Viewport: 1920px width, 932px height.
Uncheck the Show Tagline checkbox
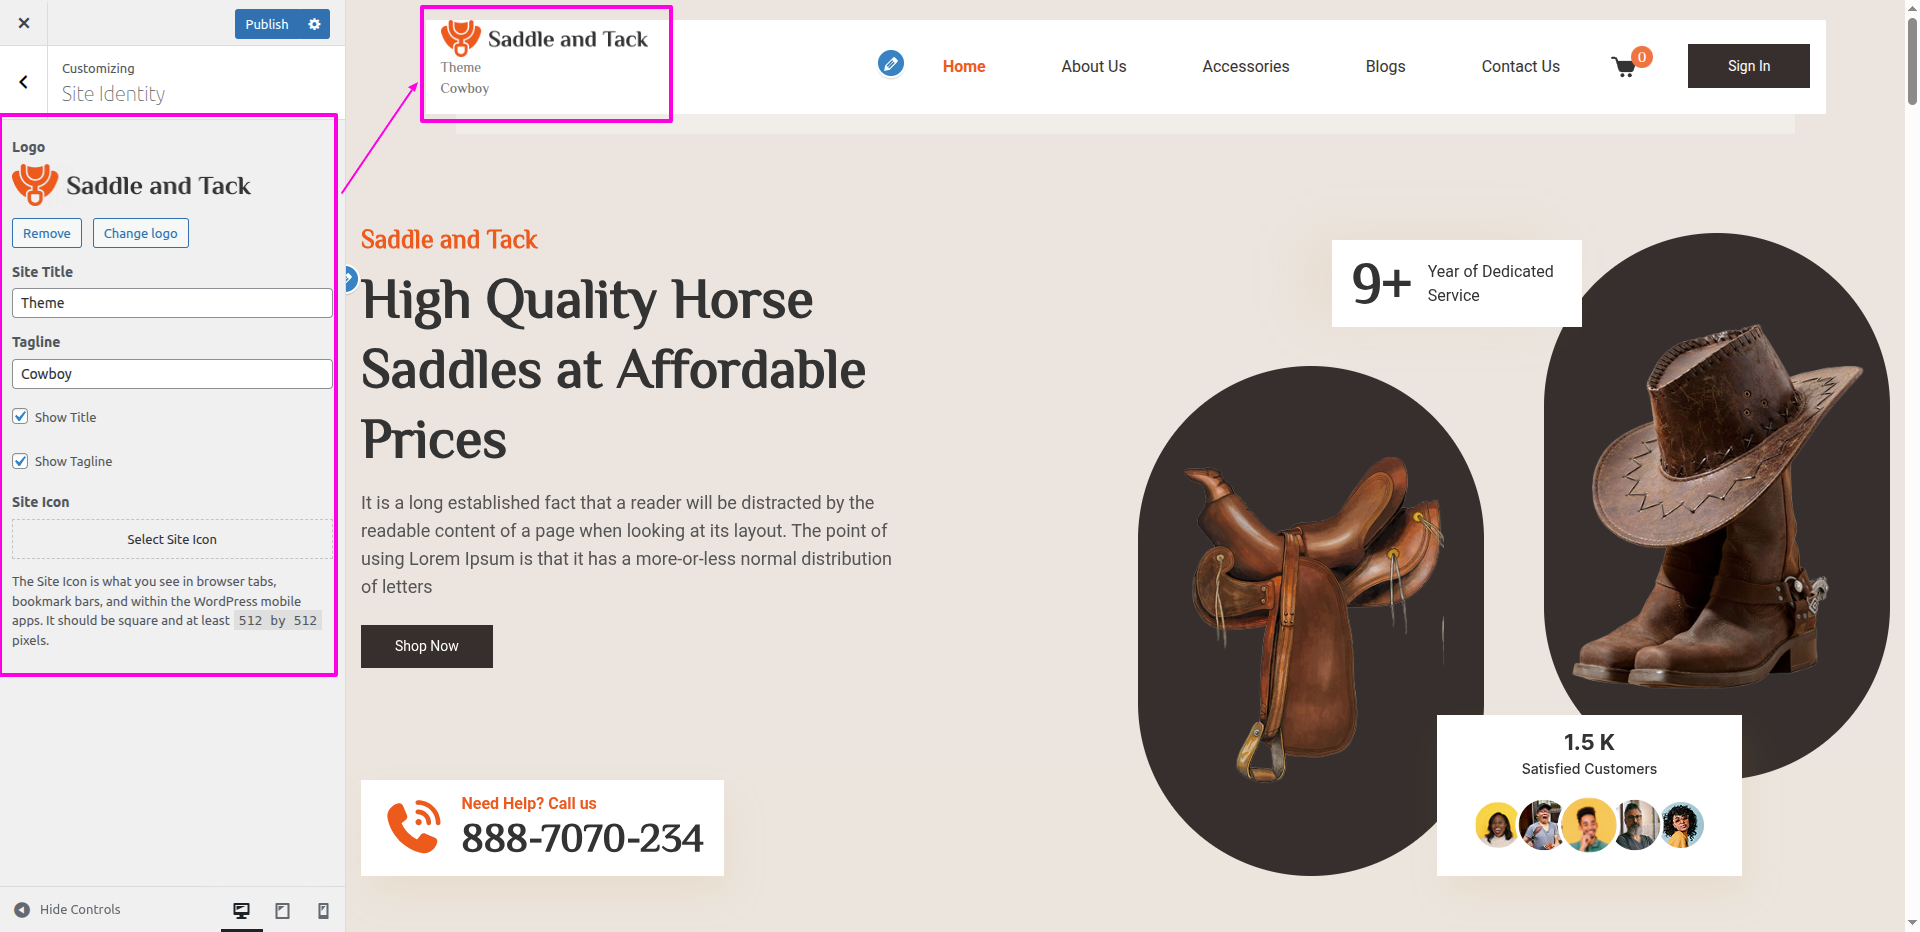20,460
